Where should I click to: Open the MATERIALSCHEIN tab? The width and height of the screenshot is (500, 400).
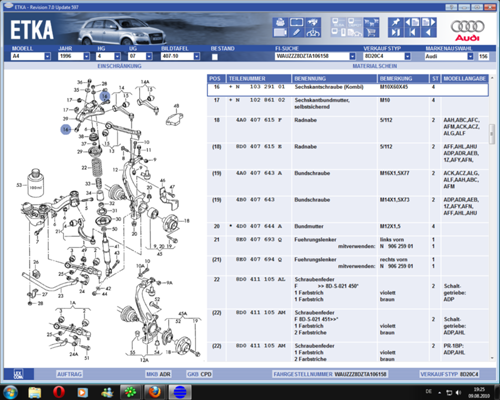pos(375,66)
